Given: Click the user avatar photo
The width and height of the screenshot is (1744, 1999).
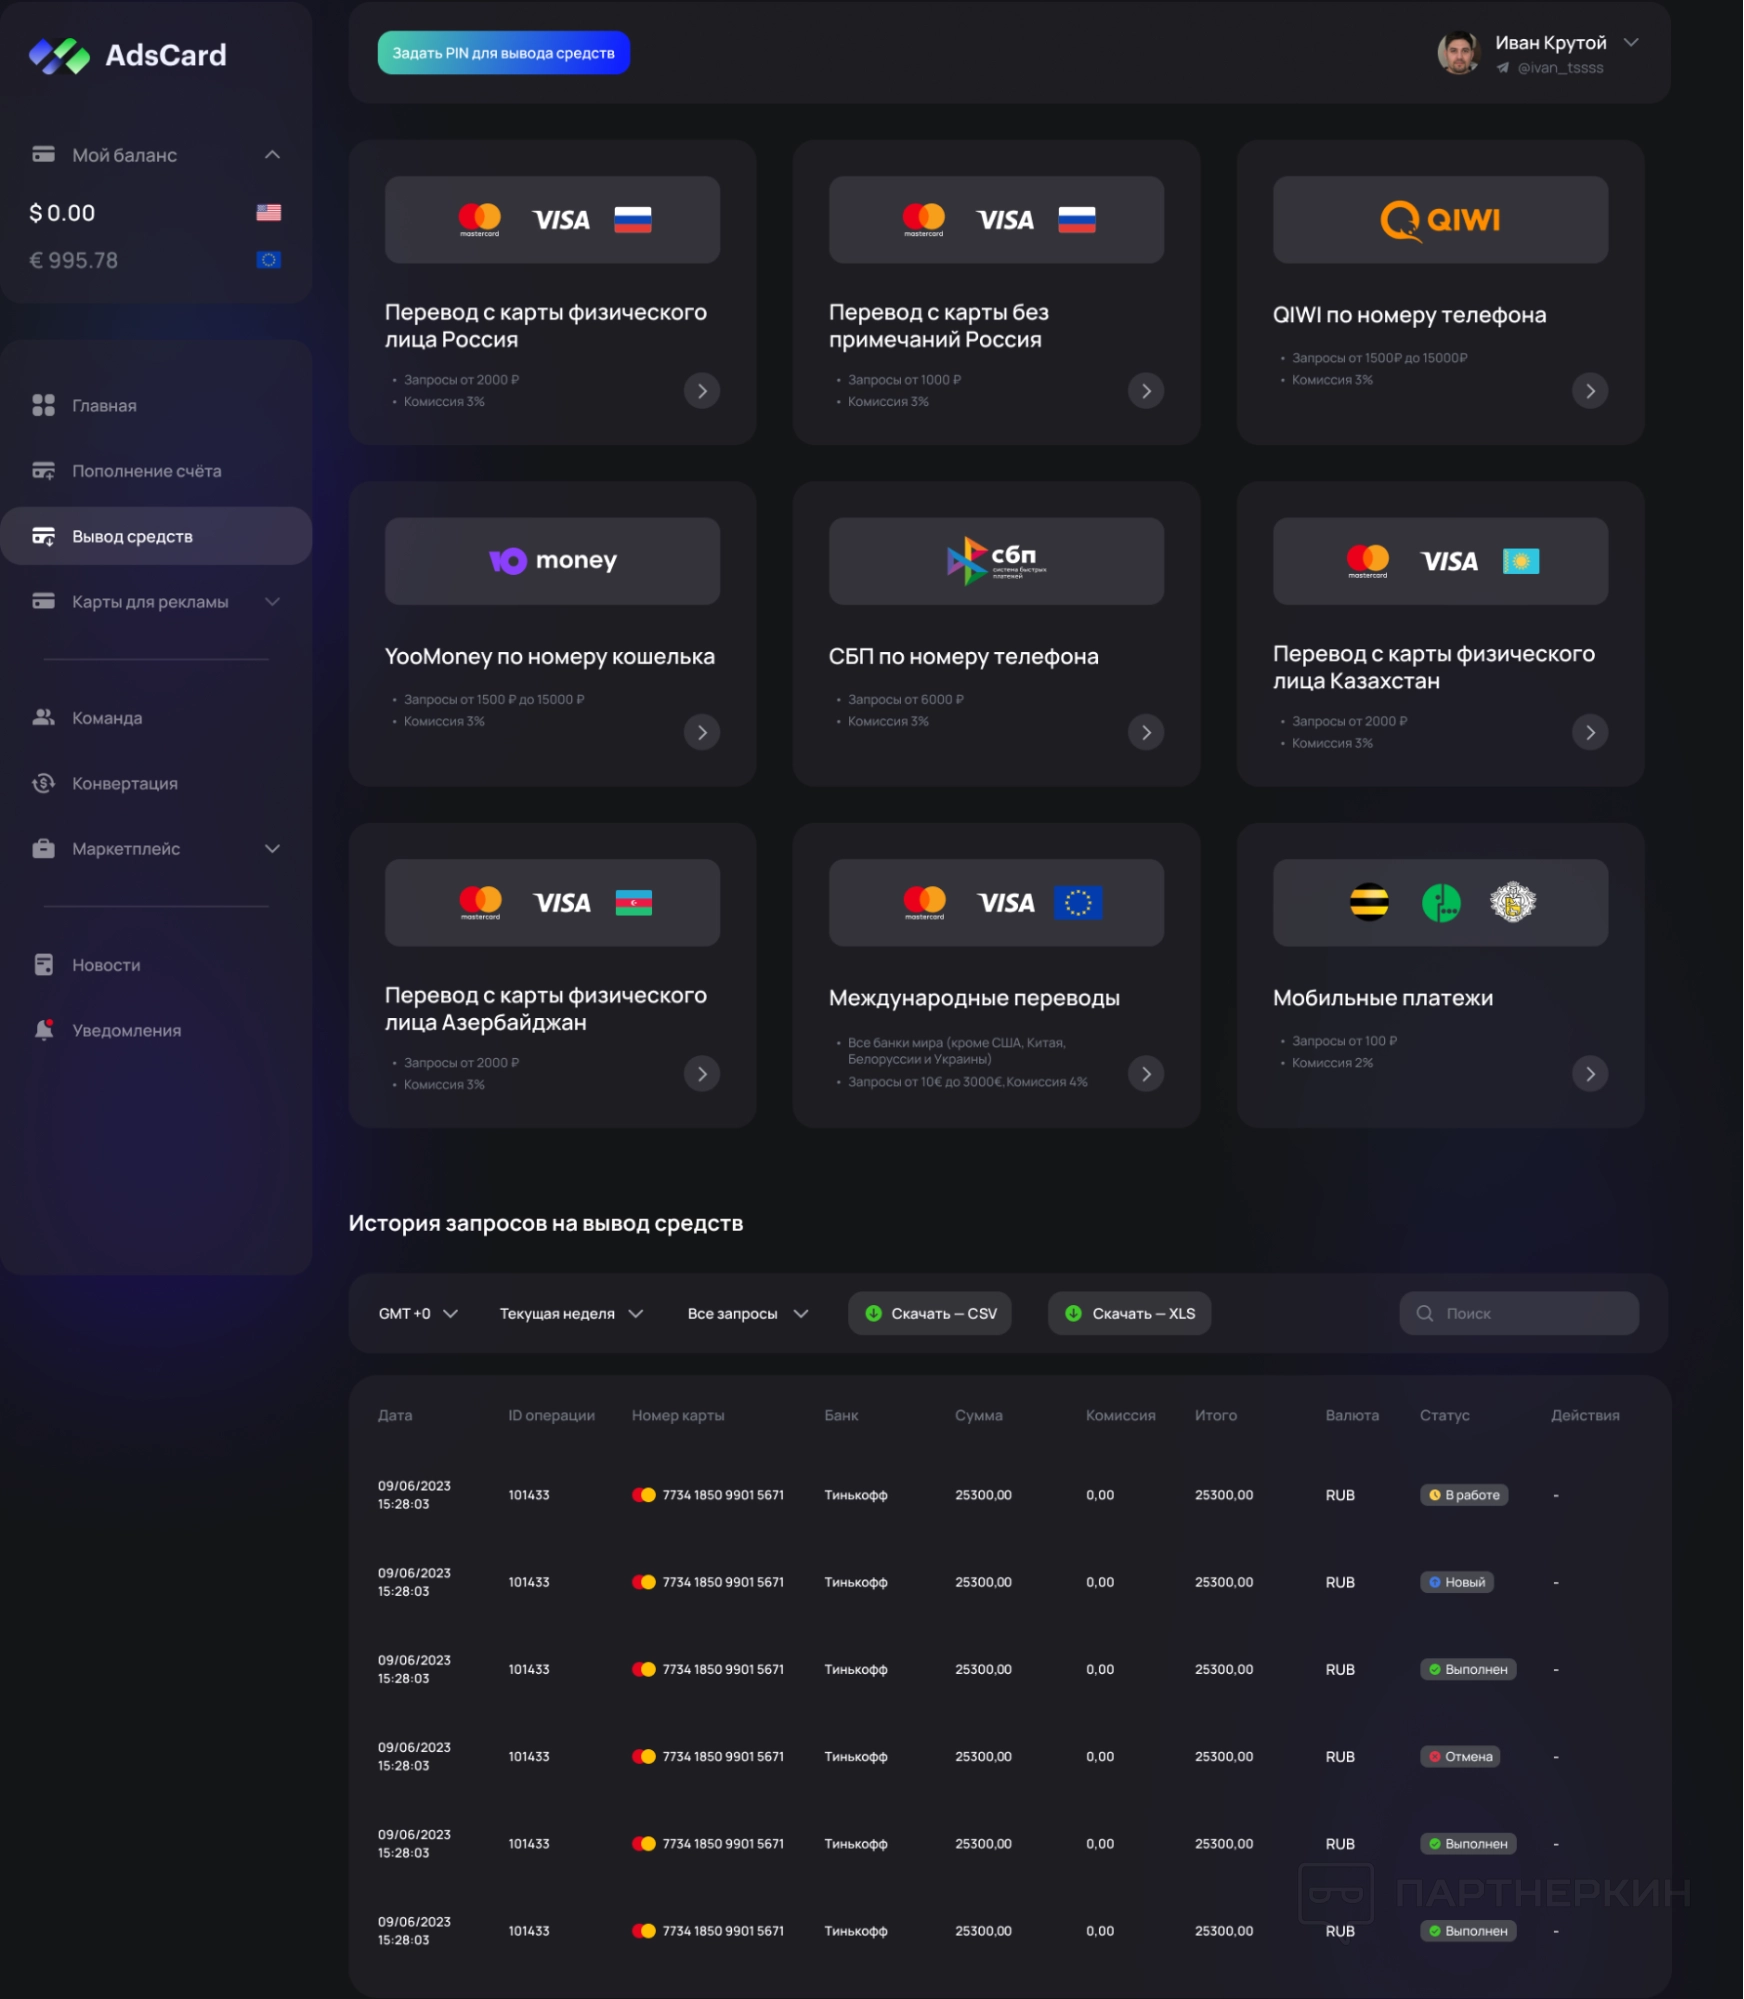Looking at the screenshot, I should tap(1458, 53).
